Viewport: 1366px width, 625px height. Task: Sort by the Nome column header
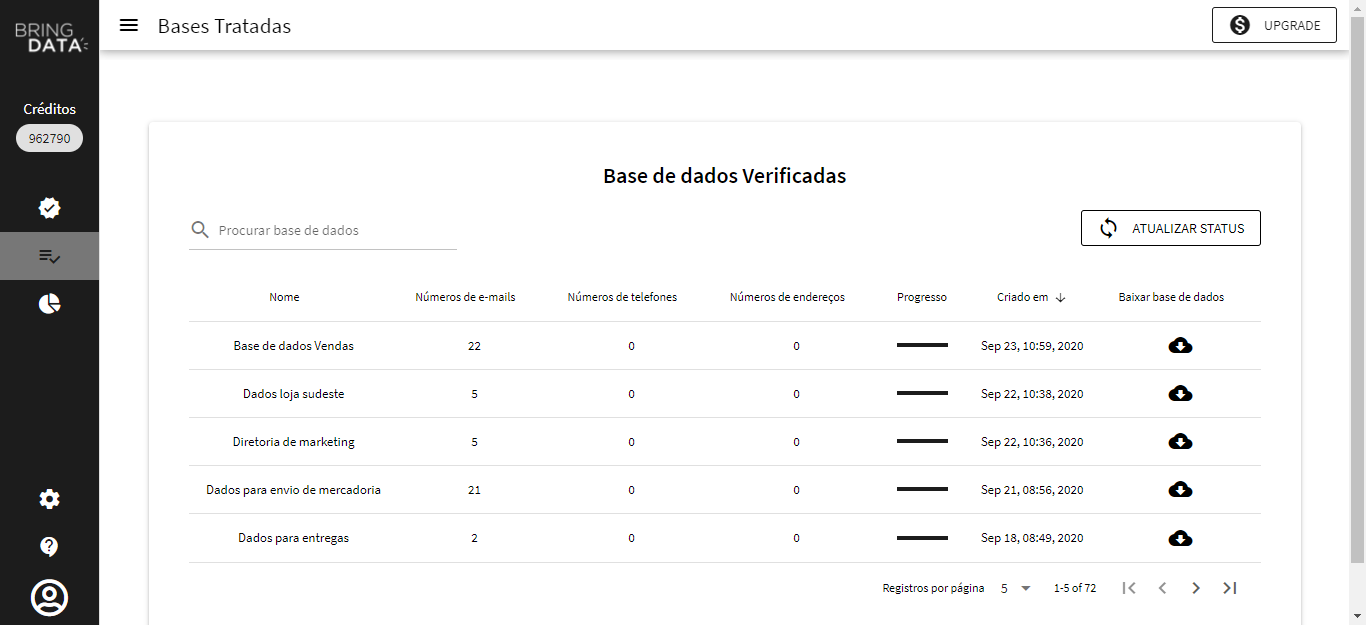click(x=284, y=297)
